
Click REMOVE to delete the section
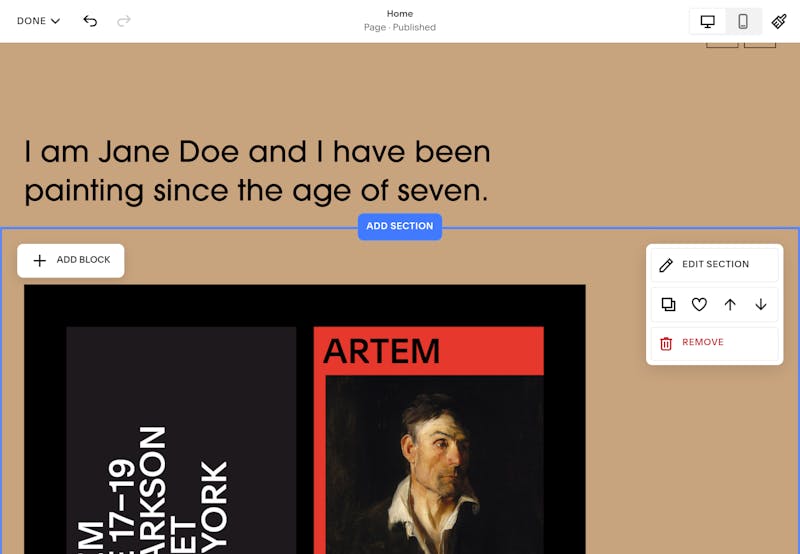click(x=714, y=343)
